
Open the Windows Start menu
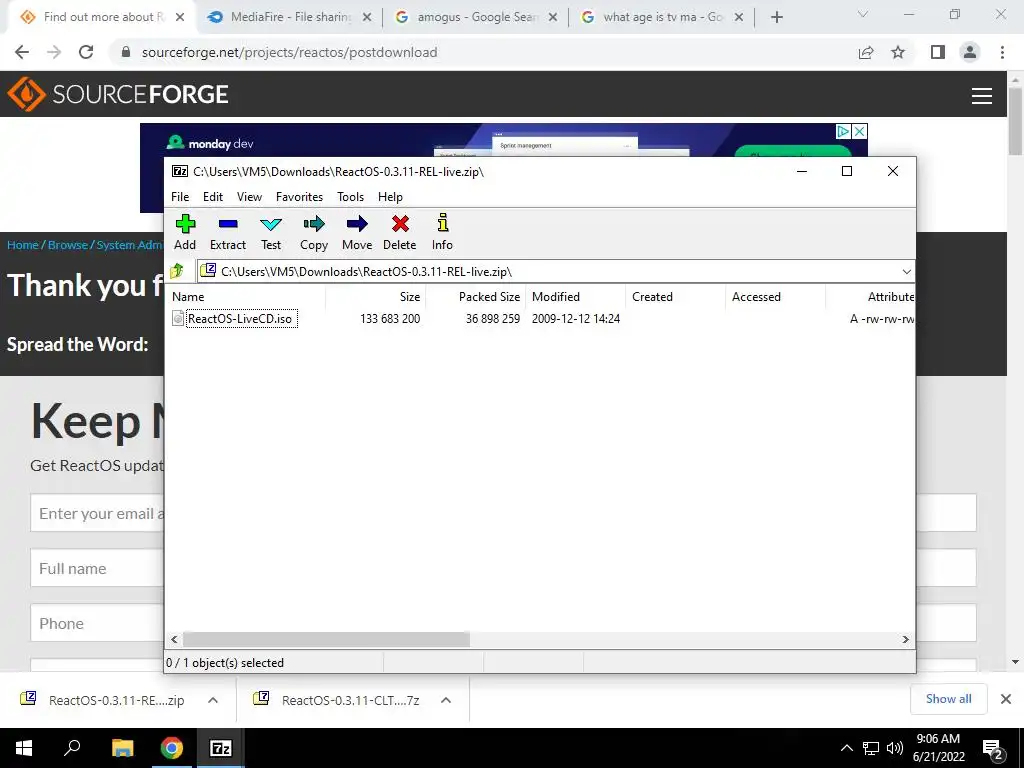[24, 748]
